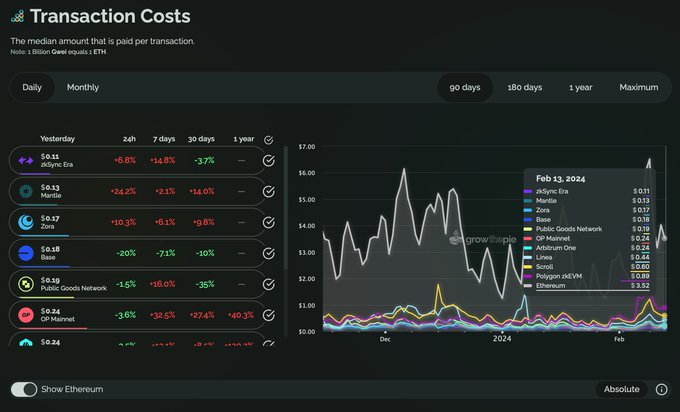This screenshot has height=412, width=680.
Task: Click the Dec x-axis label
Action: (385, 339)
